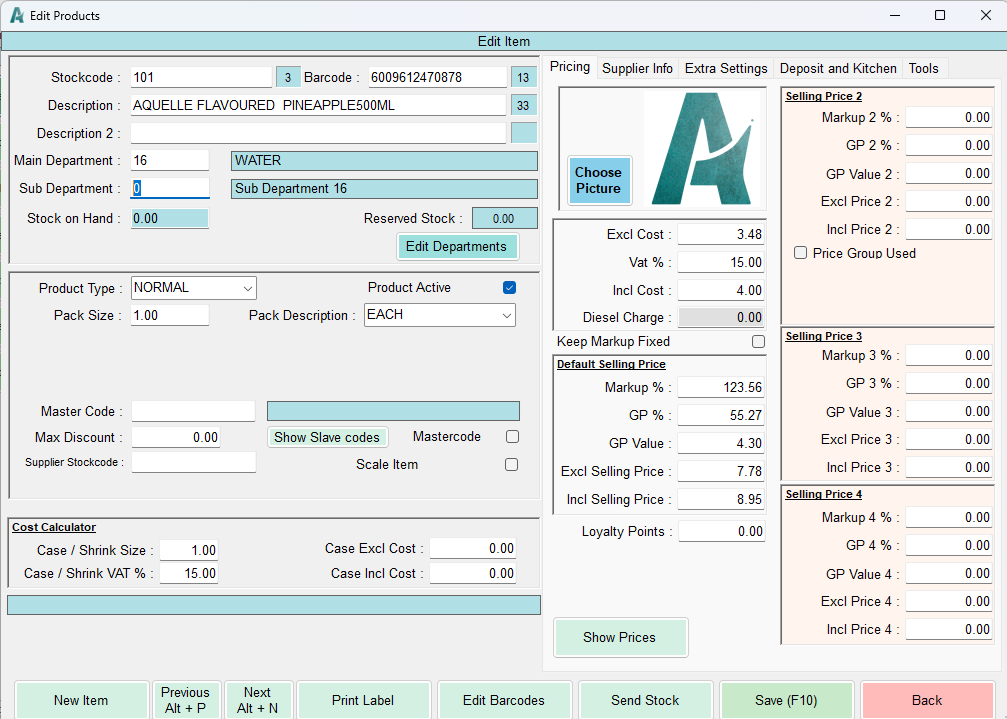Tick the Scale Item checkbox
Viewport: 1007px width, 719px height.
[512, 465]
